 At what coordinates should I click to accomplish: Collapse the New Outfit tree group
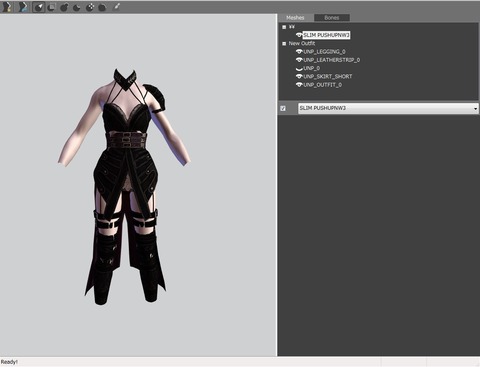point(284,43)
